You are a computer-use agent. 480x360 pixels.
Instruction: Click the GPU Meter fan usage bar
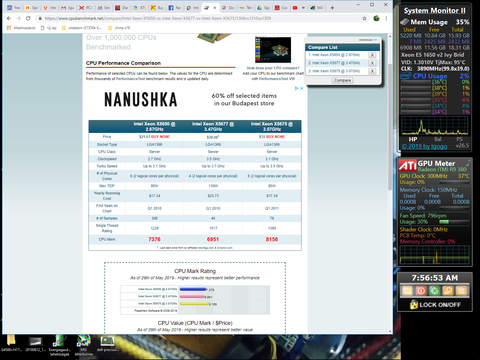click(454, 222)
